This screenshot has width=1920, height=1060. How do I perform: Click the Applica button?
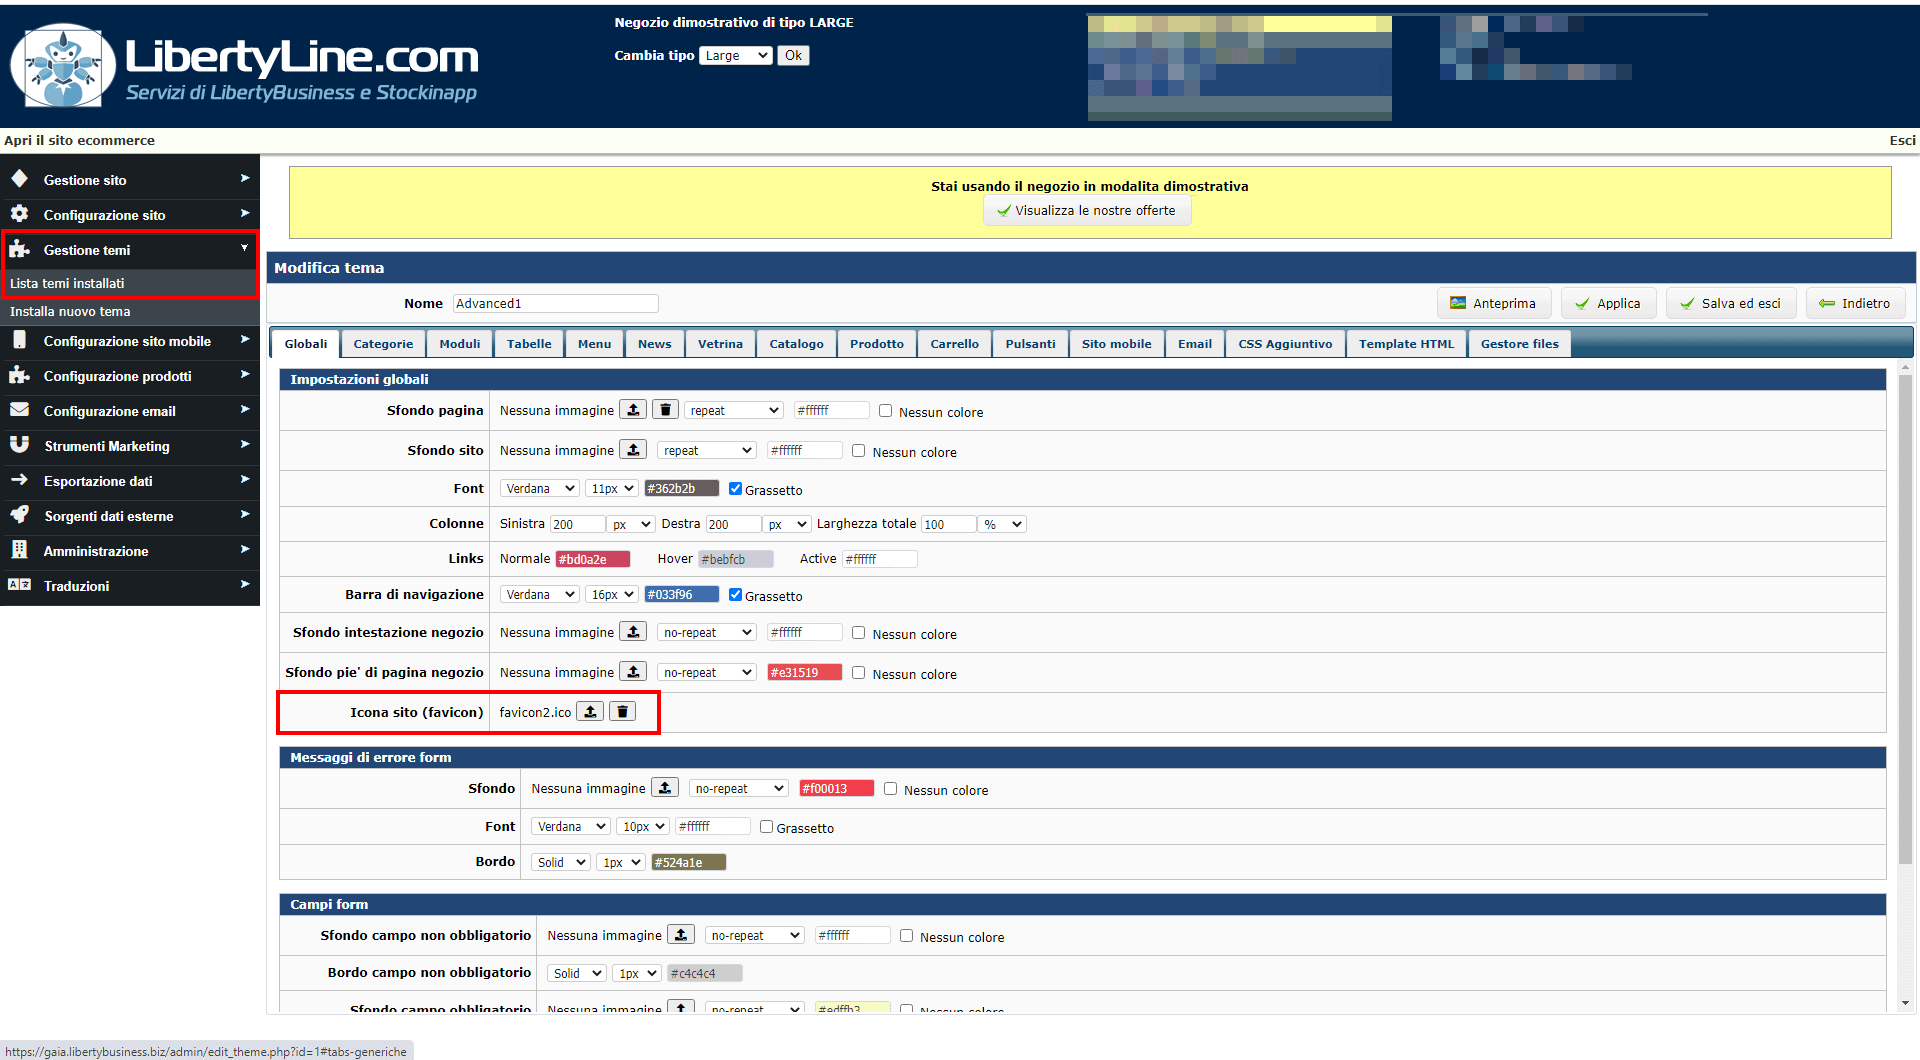click(1608, 303)
